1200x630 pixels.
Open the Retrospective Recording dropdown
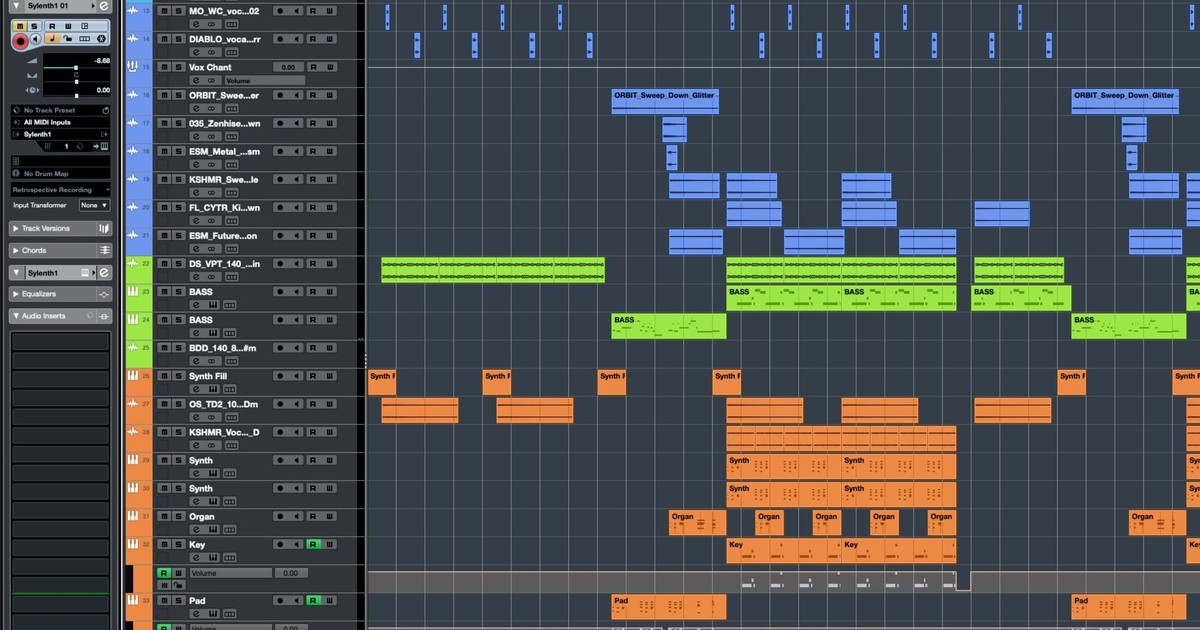[x=60, y=189]
